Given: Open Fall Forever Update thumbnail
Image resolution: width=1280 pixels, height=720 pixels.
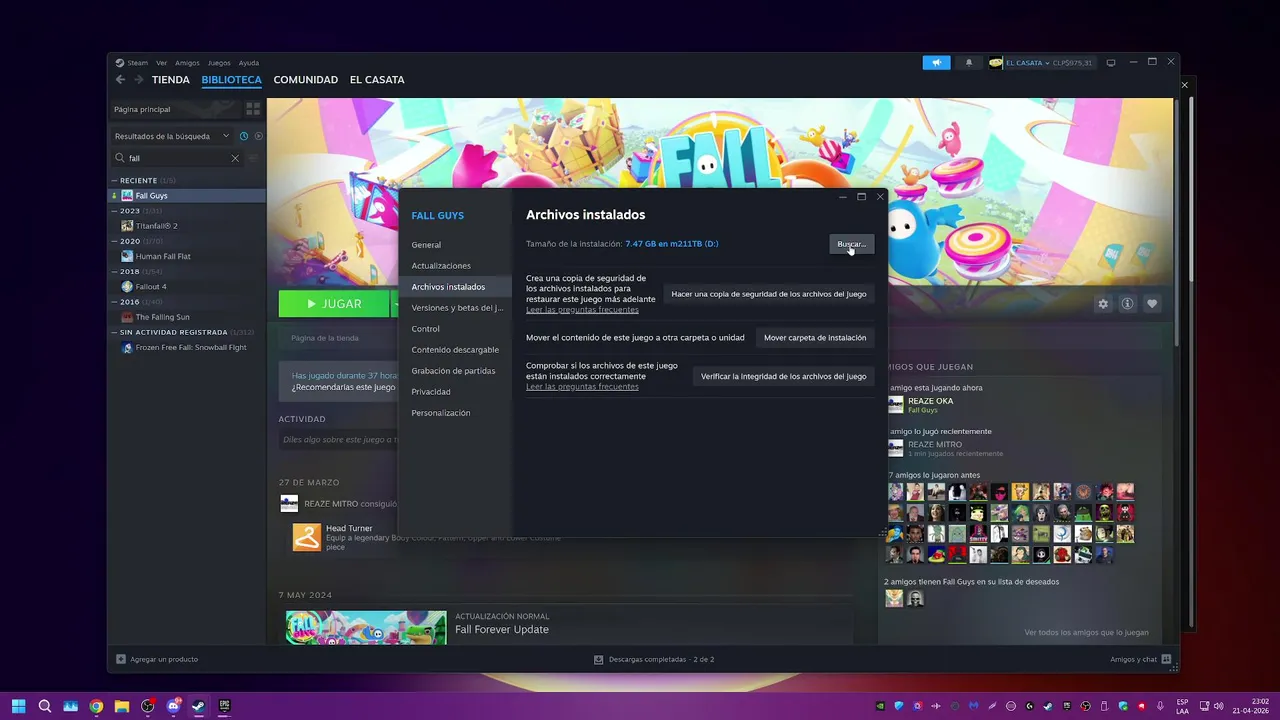Looking at the screenshot, I should point(366,628).
